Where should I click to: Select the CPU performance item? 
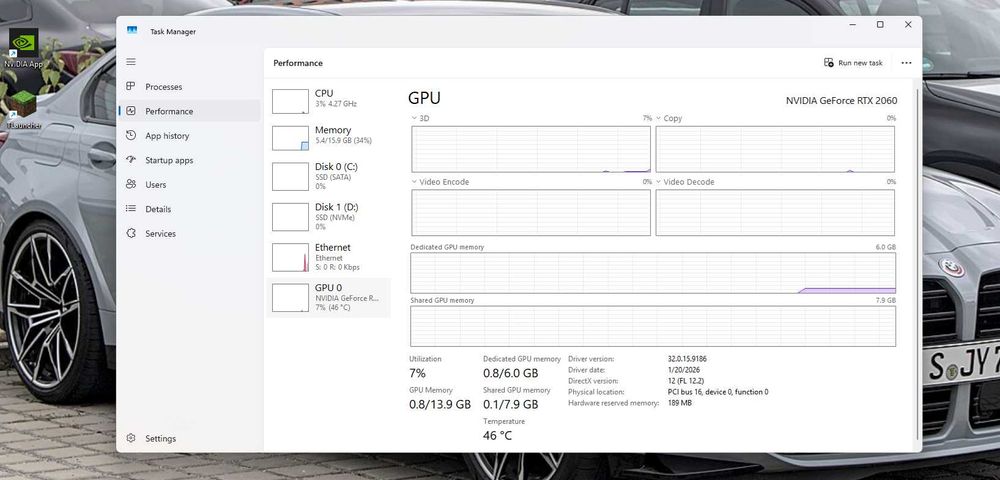point(328,101)
